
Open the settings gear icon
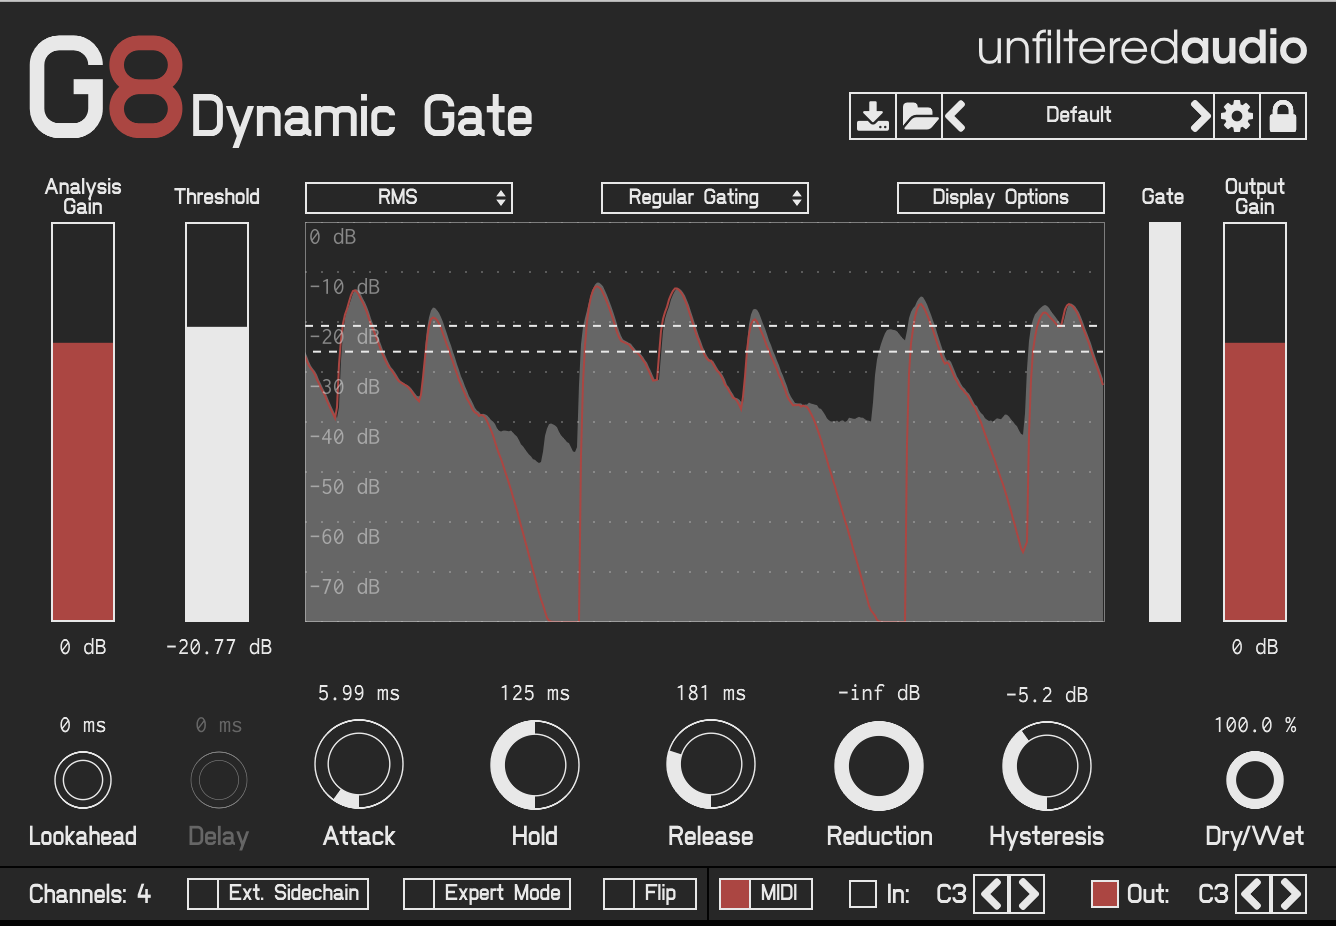1237,116
